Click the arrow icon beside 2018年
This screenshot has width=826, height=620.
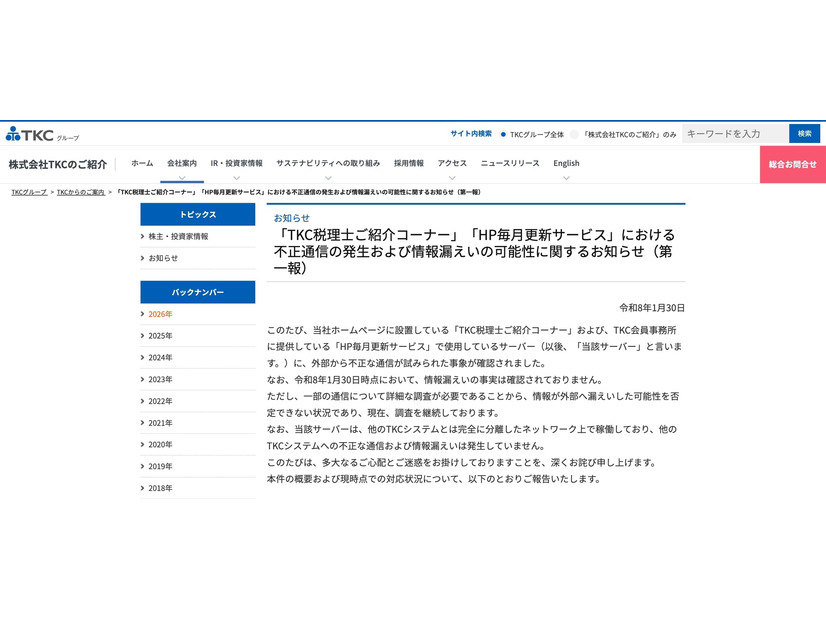141,488
